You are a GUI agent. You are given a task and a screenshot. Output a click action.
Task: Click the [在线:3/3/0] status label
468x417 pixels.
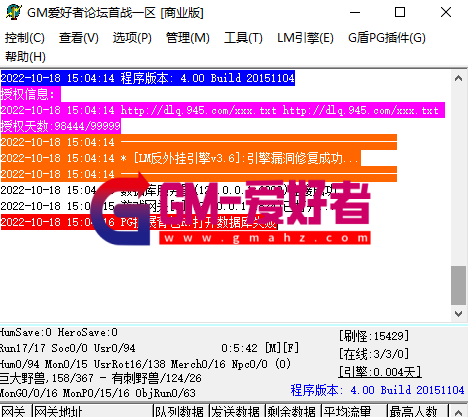click(x=374, y=354)
